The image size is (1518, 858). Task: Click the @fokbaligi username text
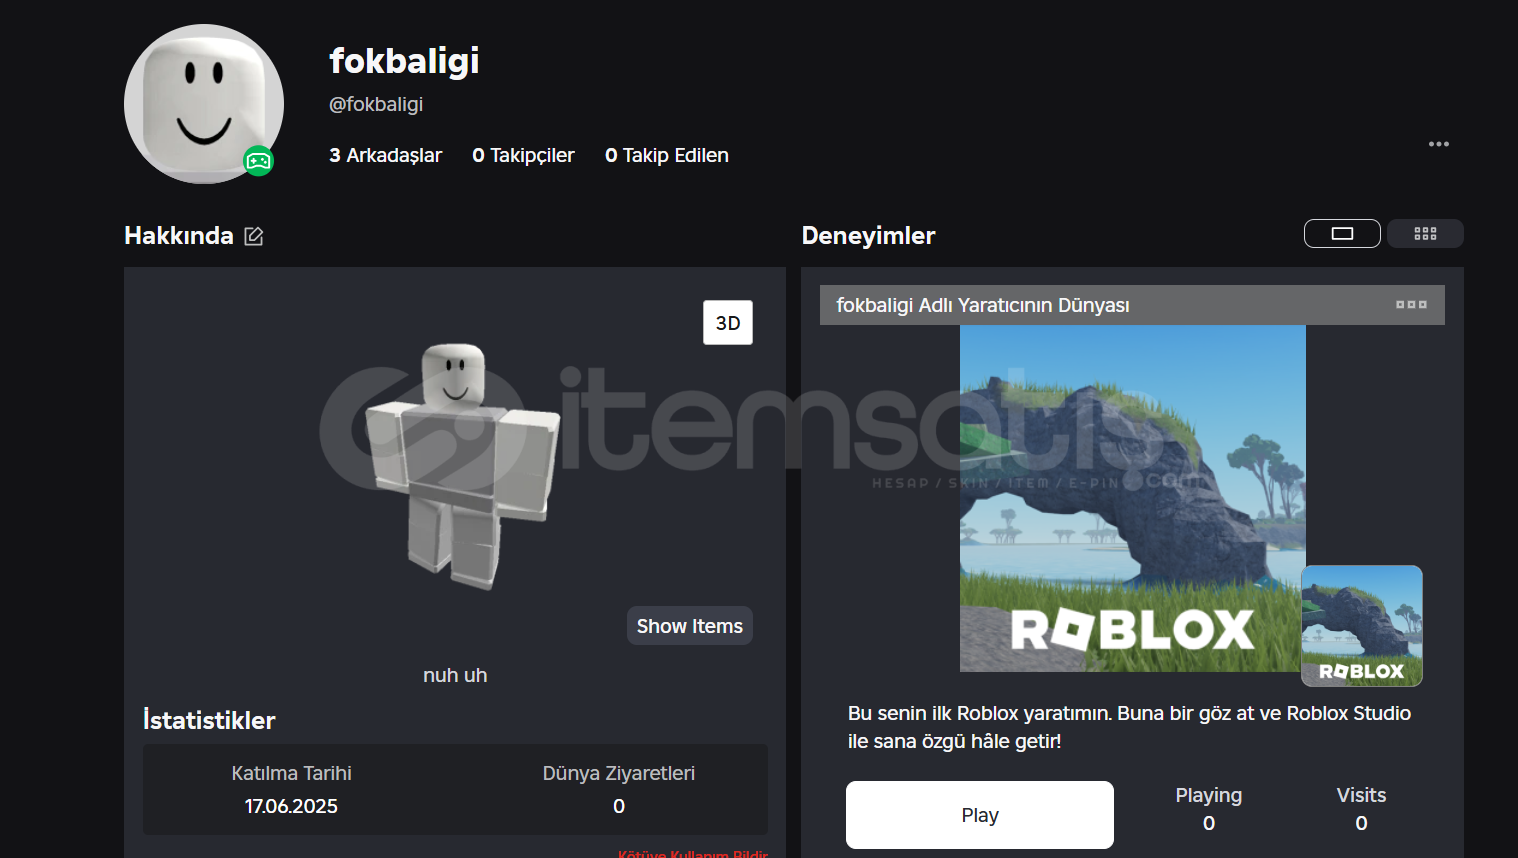[376, 104]
